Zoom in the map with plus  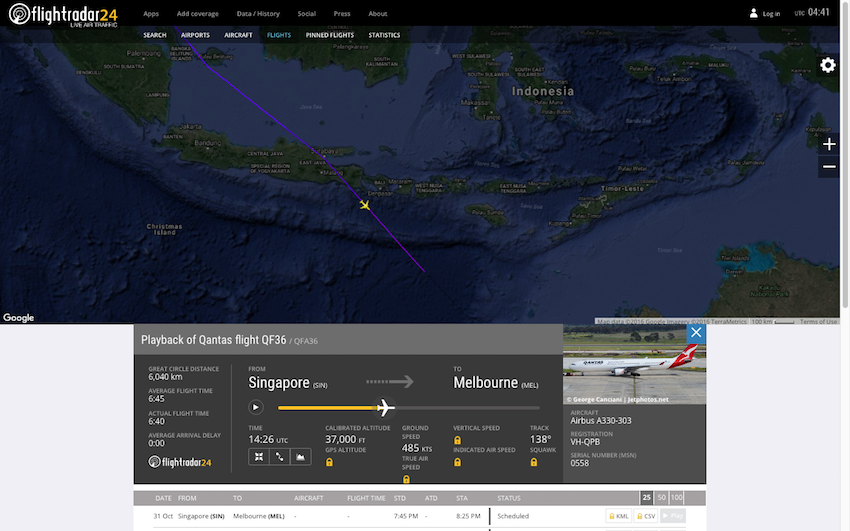coord(829,144)
